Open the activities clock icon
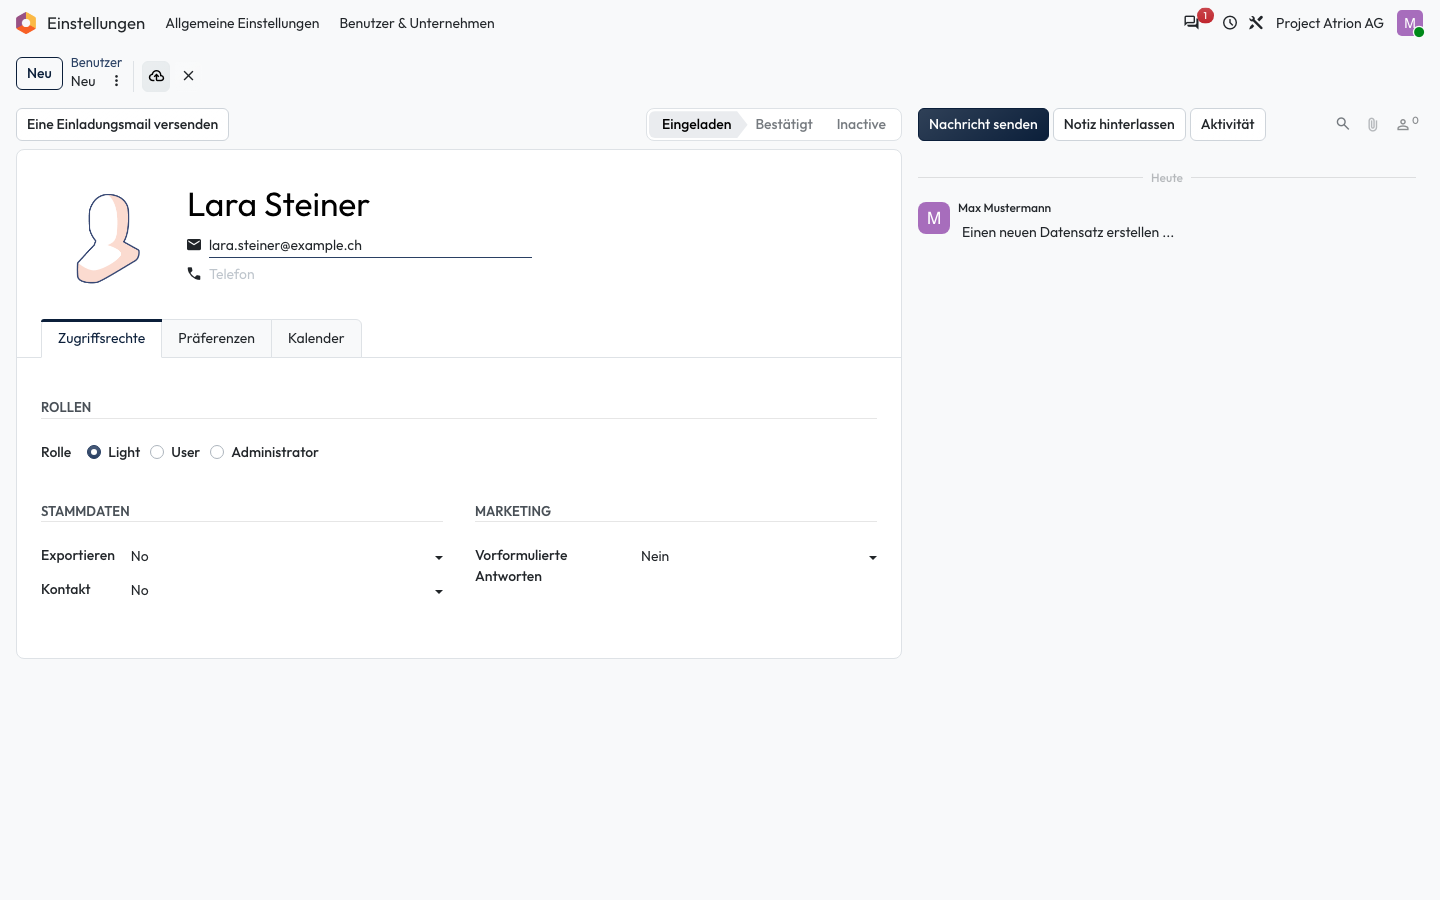1440x900 pixels. point(1230,23)
